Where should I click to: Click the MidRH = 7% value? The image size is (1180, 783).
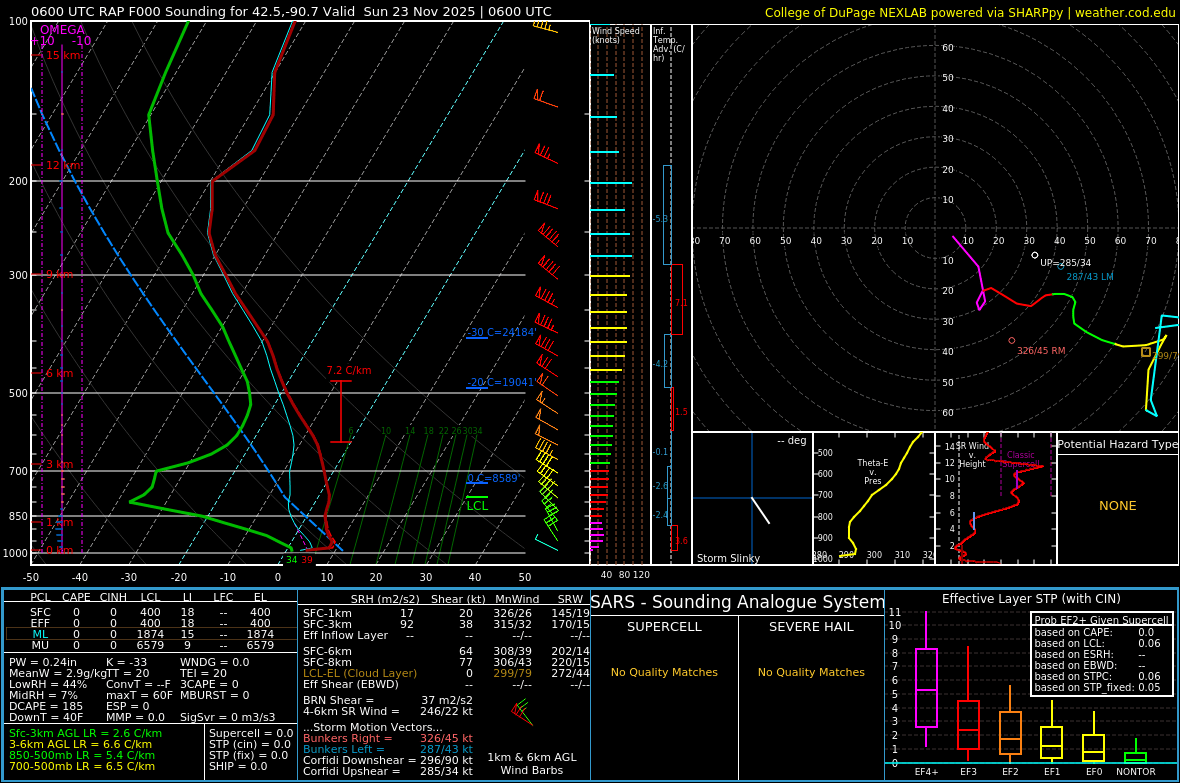coord(43,695)
